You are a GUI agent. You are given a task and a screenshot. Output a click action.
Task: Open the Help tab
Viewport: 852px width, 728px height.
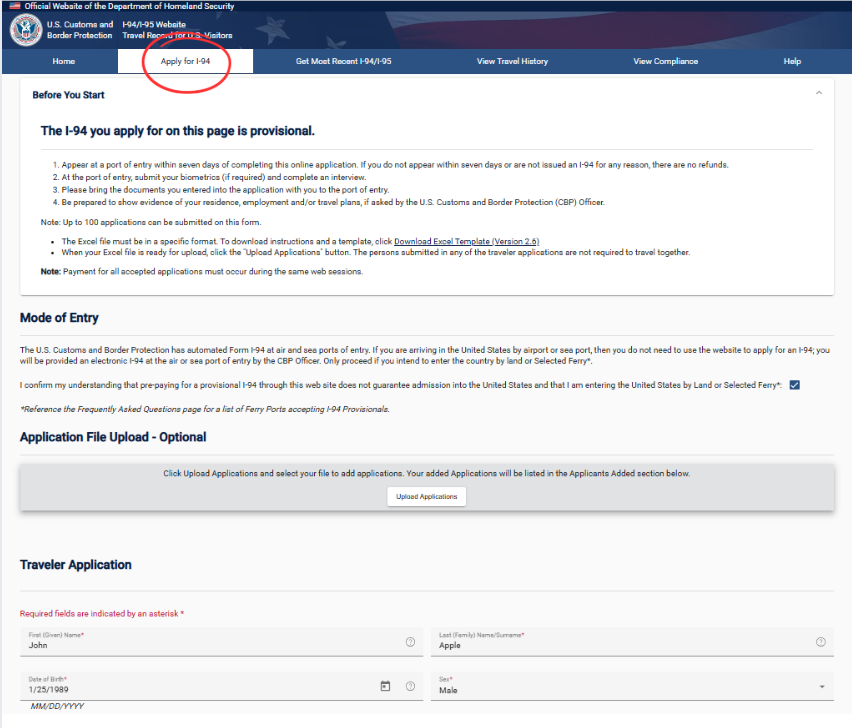792,61
